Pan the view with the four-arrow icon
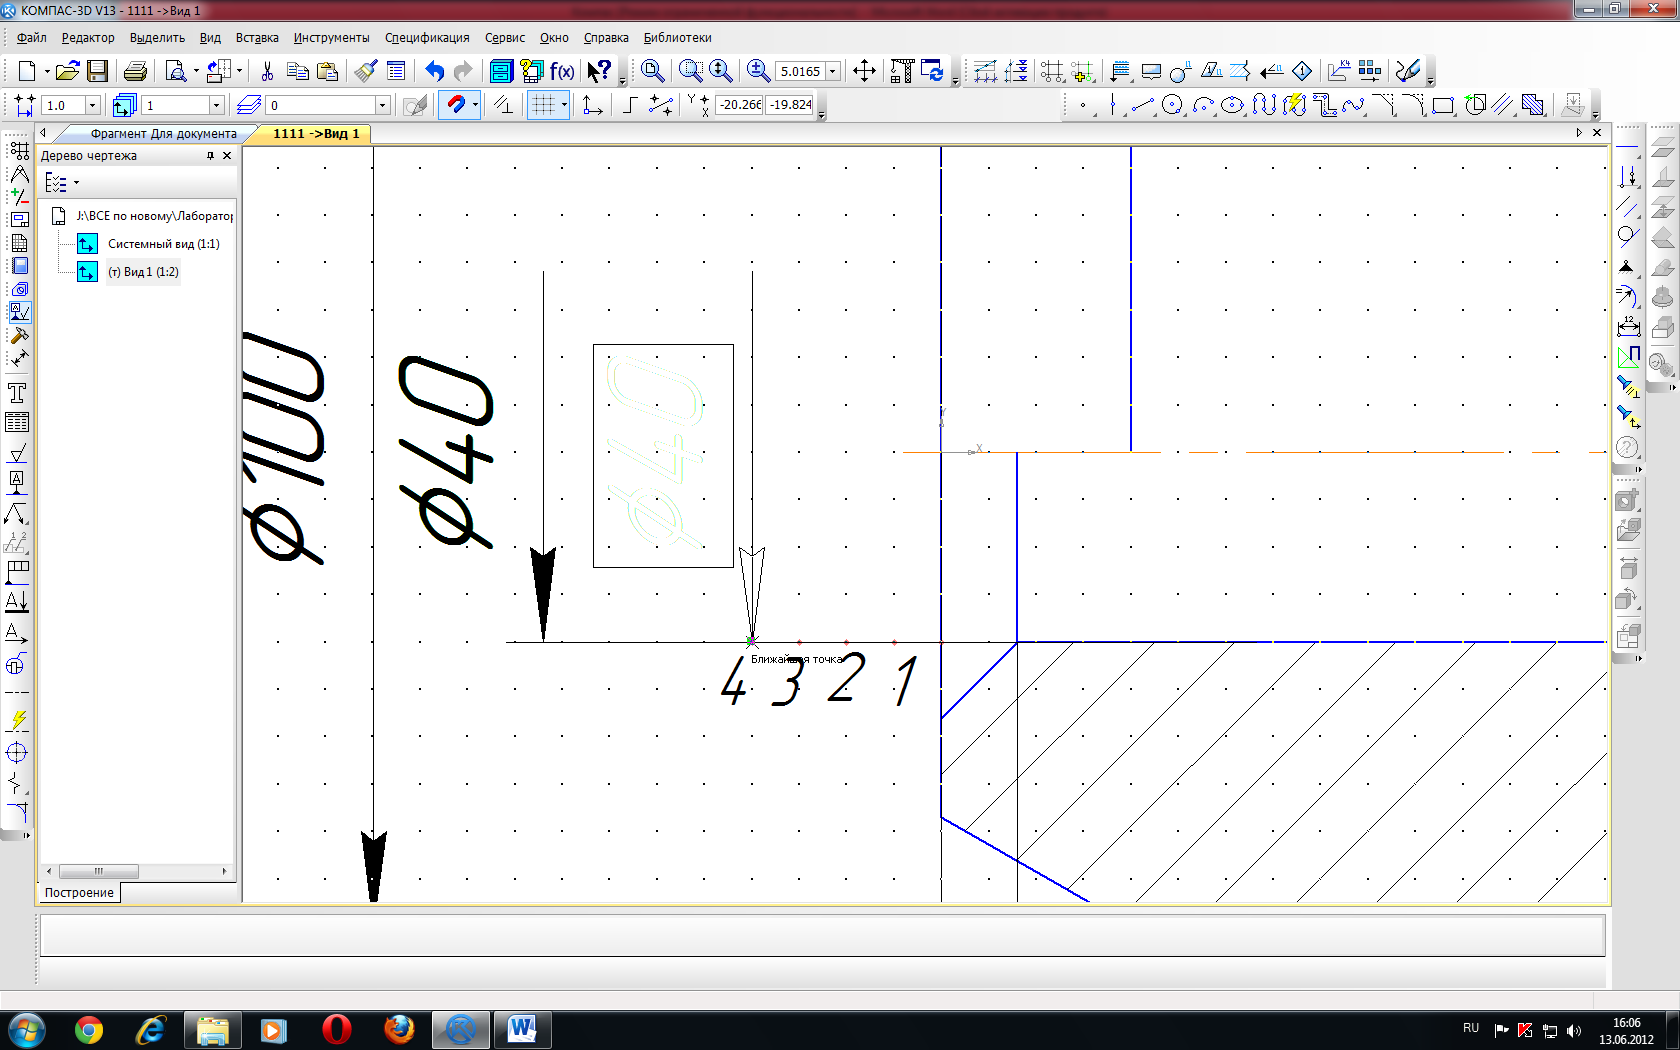Image resolution: width=1680 pixels, height=1050 pixels. tap(864, 71)
